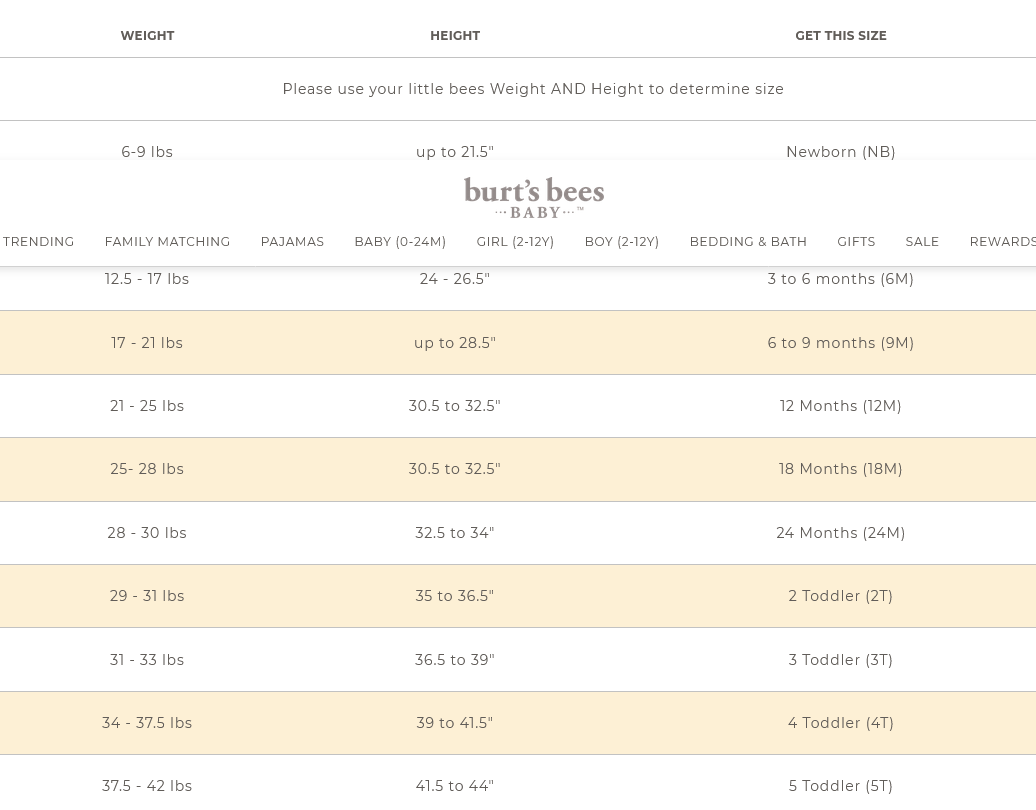Open the Trending menu
Screen dimensions: 1036x810
[x=38, y=242]
